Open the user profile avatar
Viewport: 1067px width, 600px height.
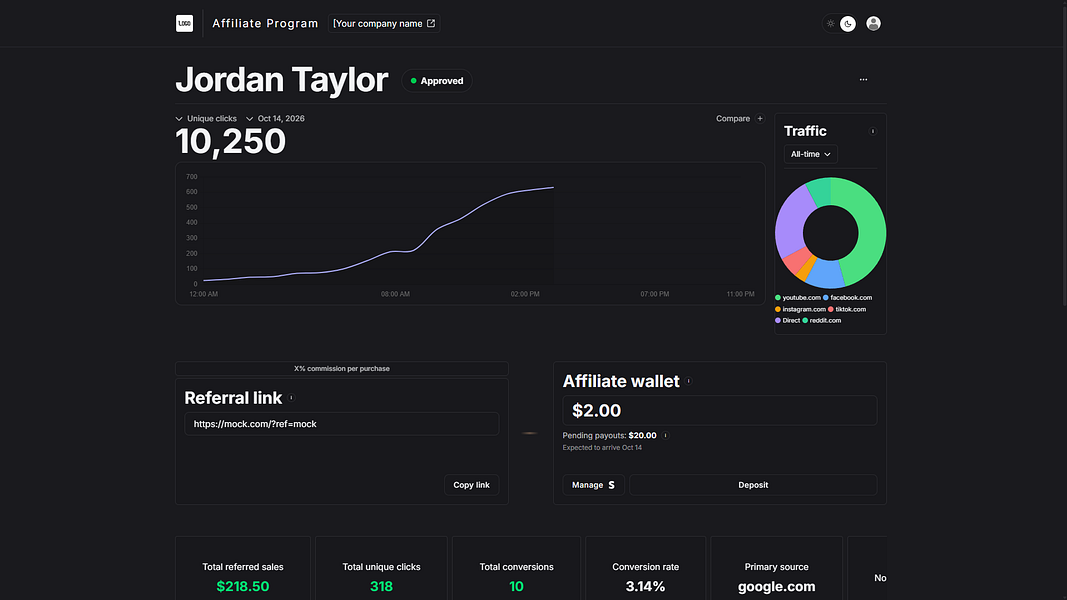(873, 23)
